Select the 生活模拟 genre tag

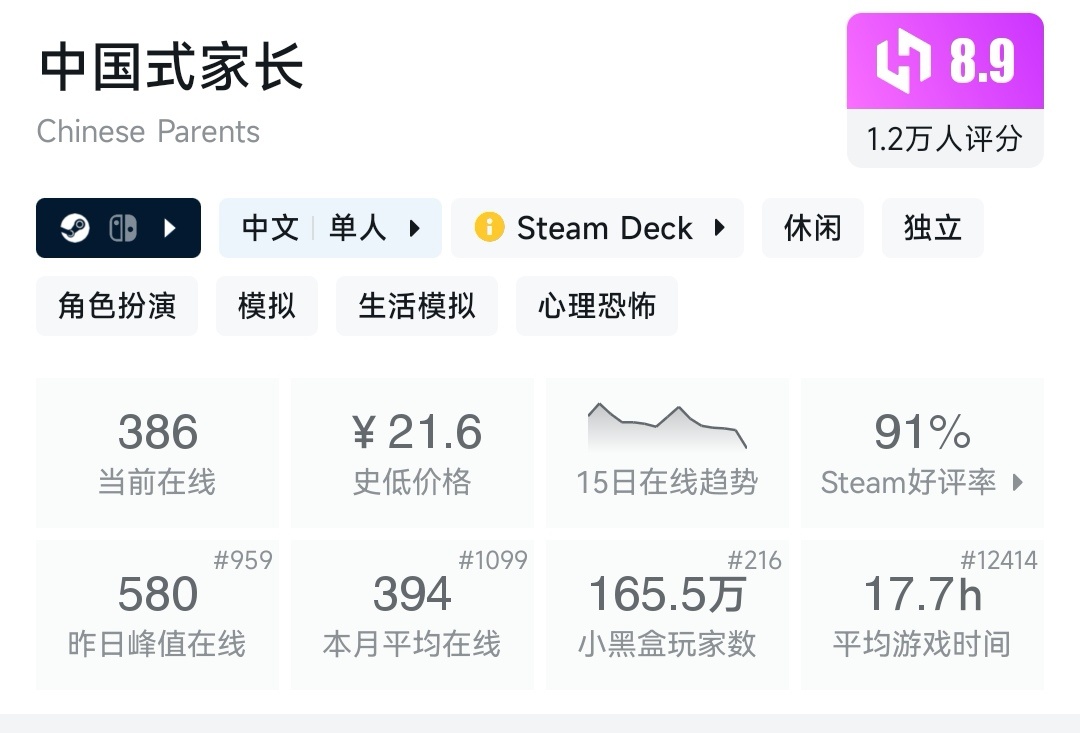(x=416, y=306)
